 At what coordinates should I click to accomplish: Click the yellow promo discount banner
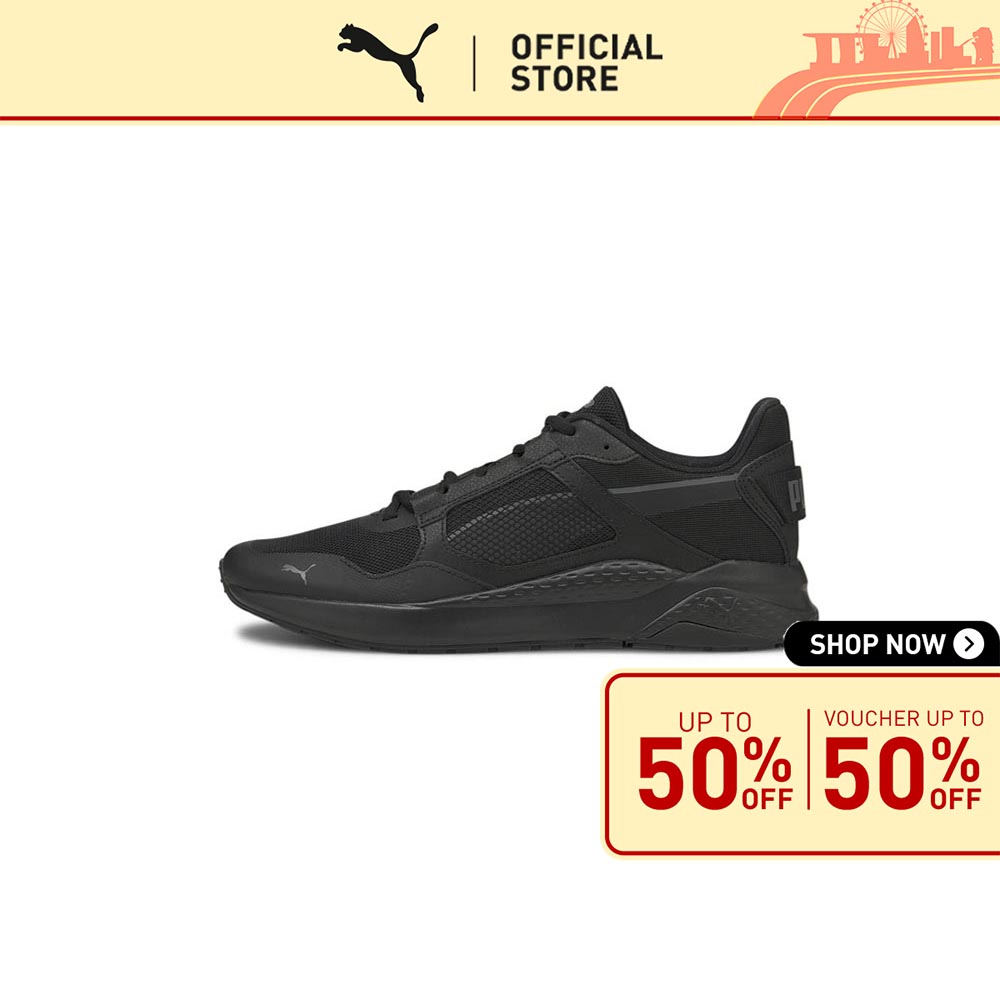tap(802, 763)
